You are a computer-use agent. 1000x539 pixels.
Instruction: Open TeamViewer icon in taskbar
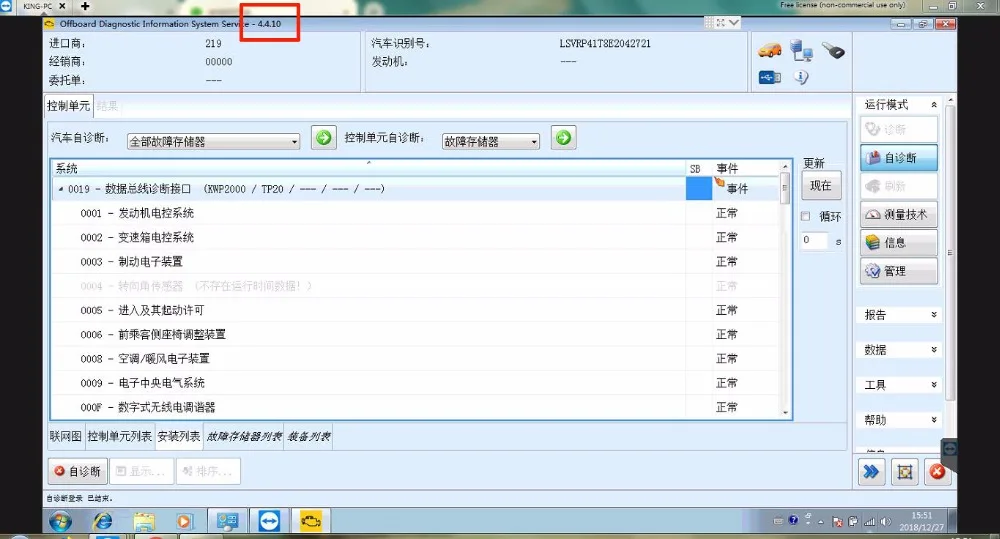[x=269, y=522]
